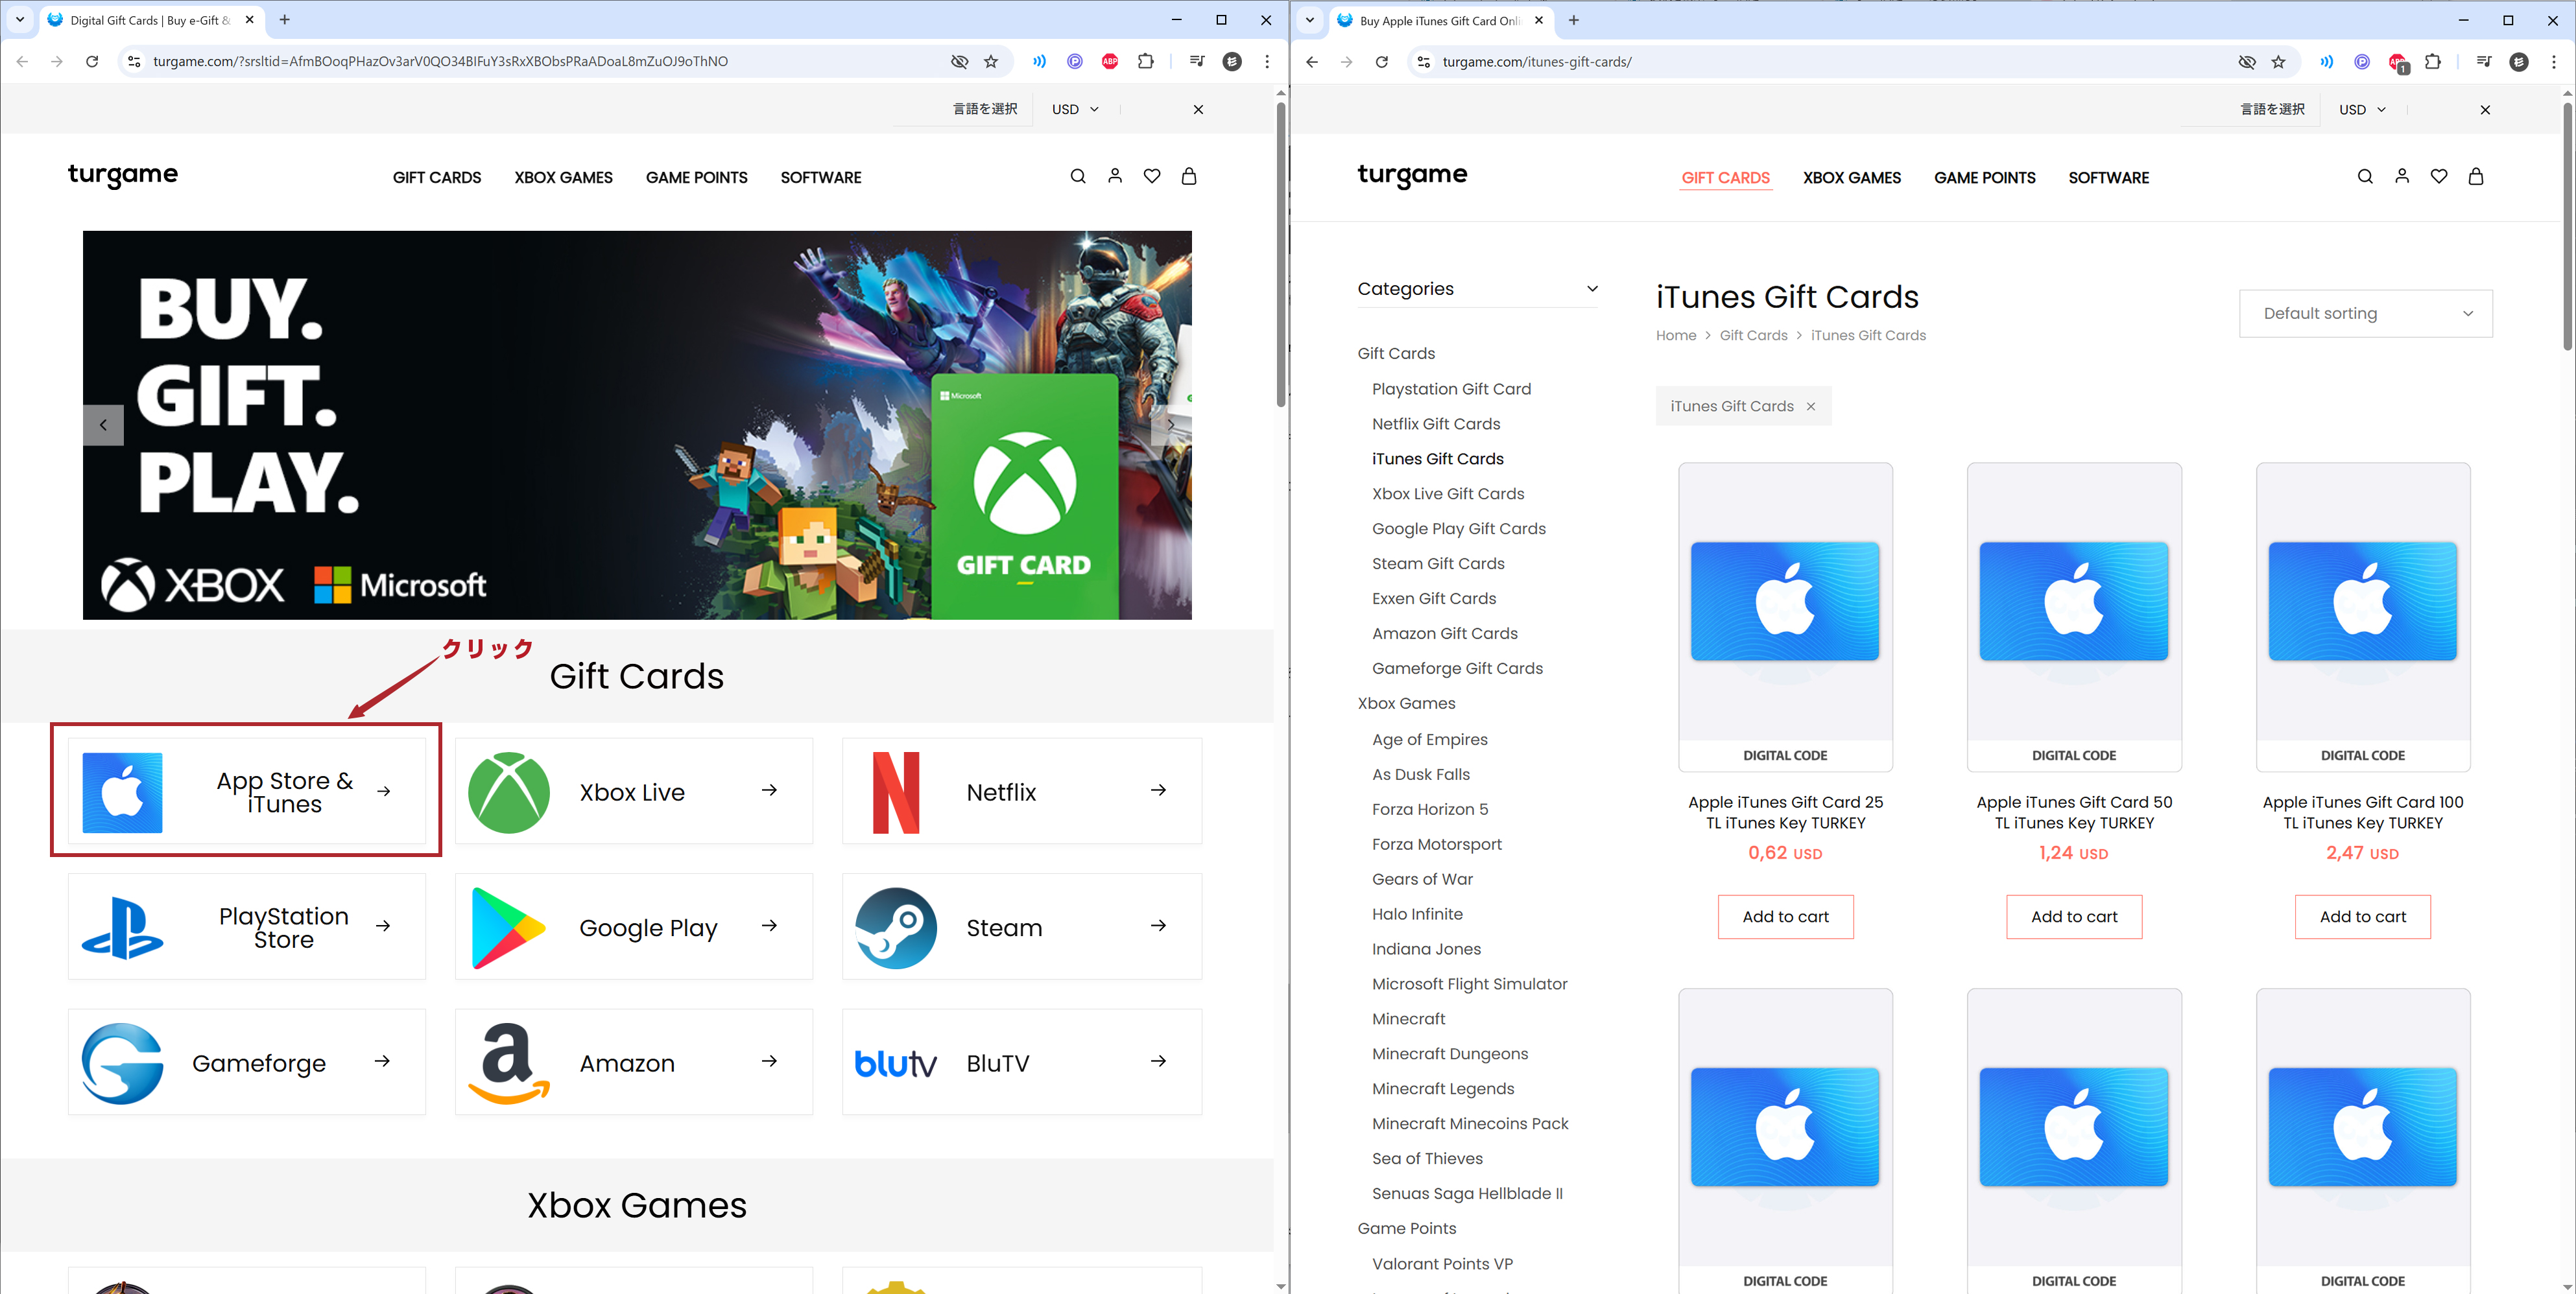Add iTunes Gift Card 25 TL to cart
The height and width of the screenshot is (1294, 2576).
1785,917
